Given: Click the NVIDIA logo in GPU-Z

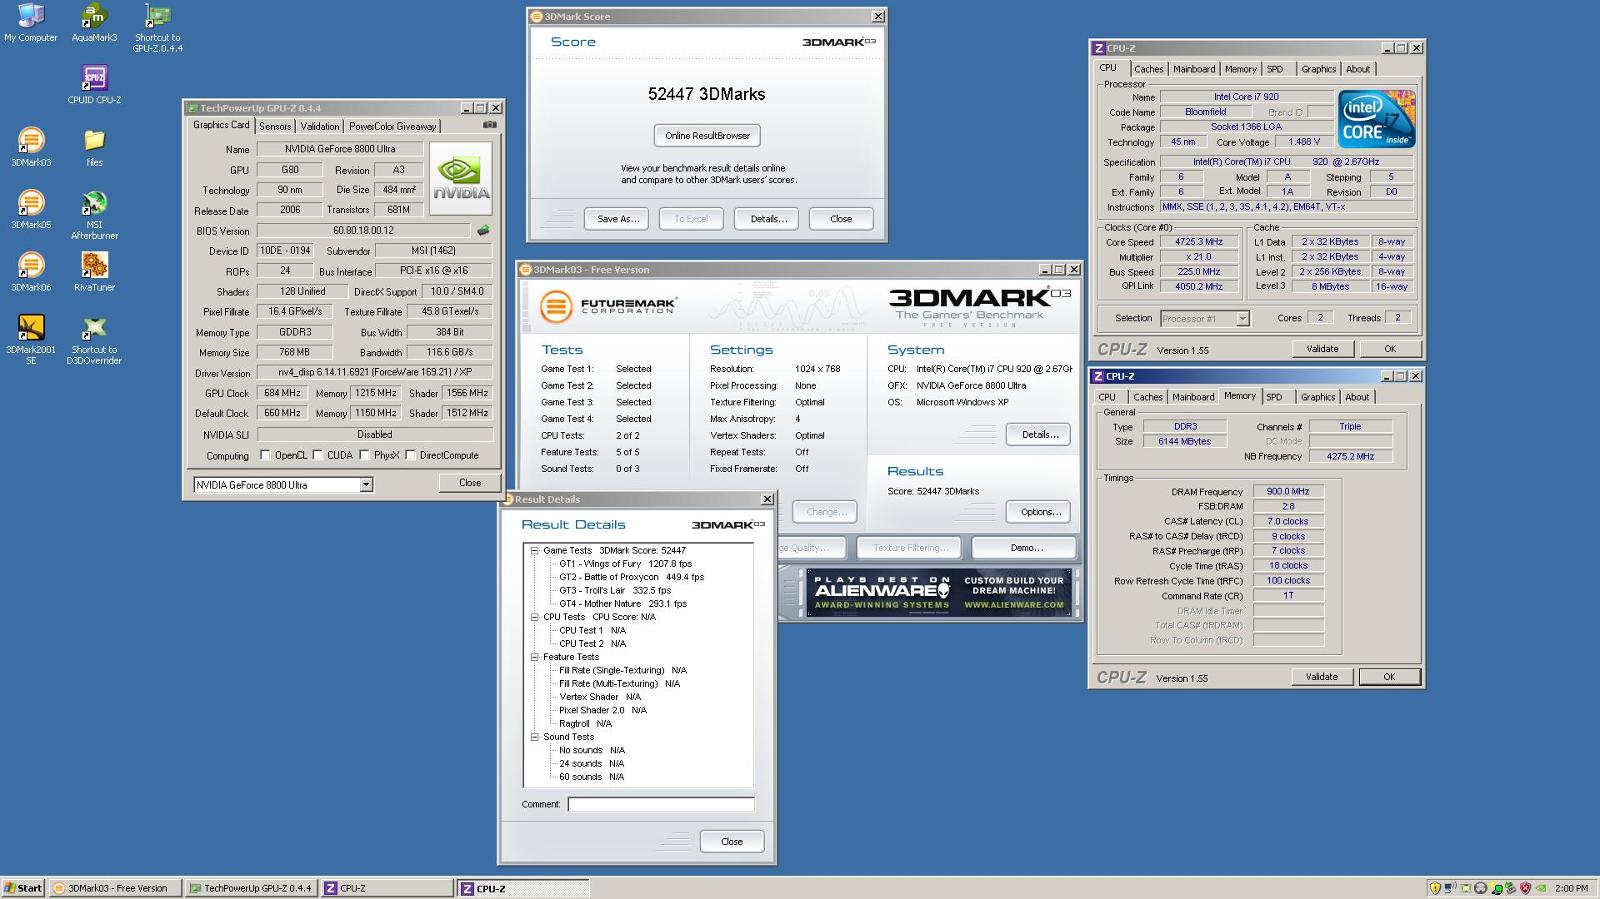Looking at the screenshot, I should [x=460, y=177].
